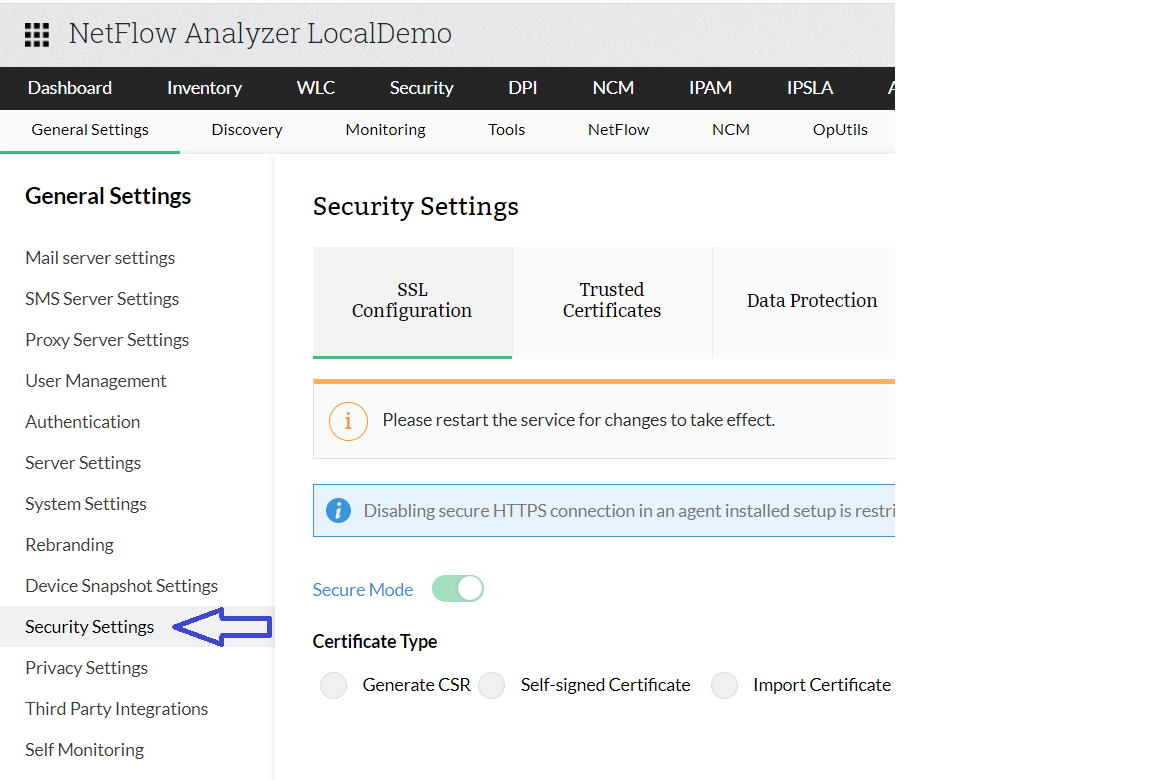1152x780 pixels.
Task: Go to the DPI menu
Action: 523,88
